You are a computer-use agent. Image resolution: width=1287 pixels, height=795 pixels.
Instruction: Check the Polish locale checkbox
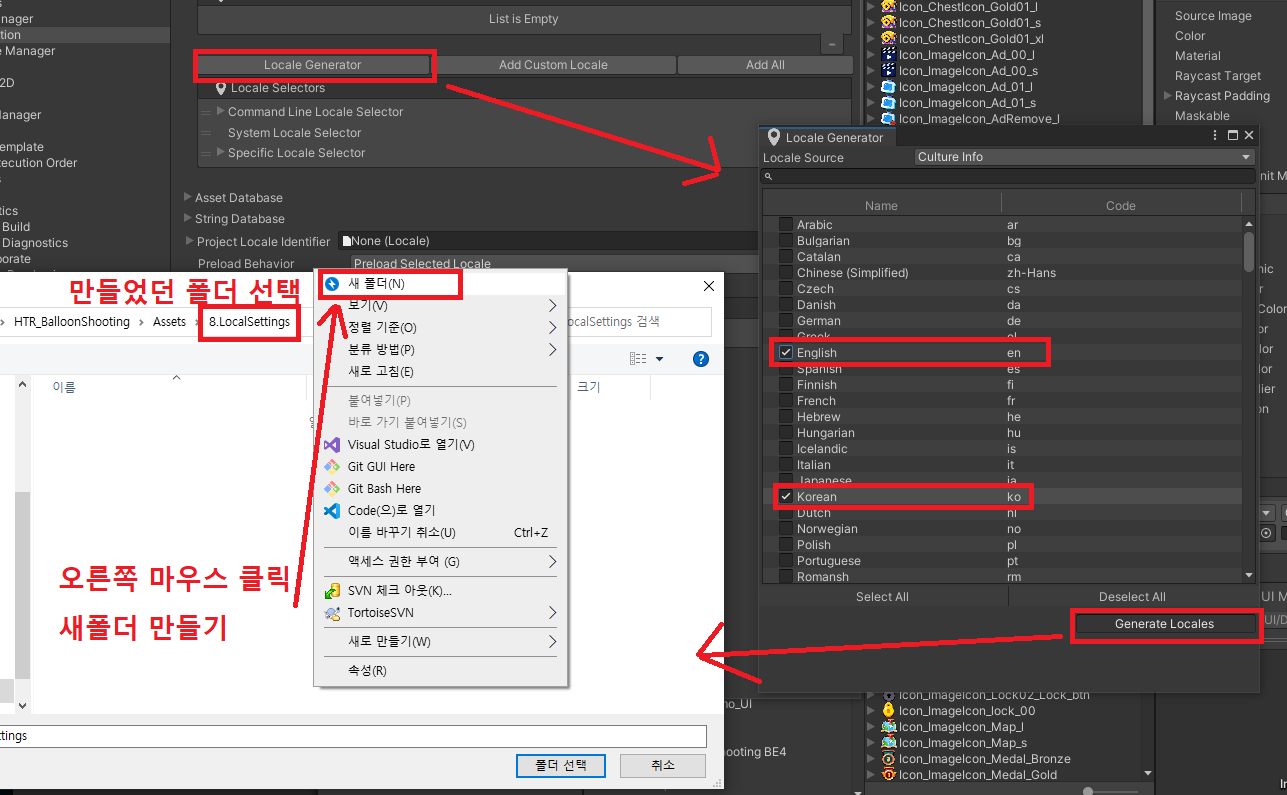click(x=786, y=545)
